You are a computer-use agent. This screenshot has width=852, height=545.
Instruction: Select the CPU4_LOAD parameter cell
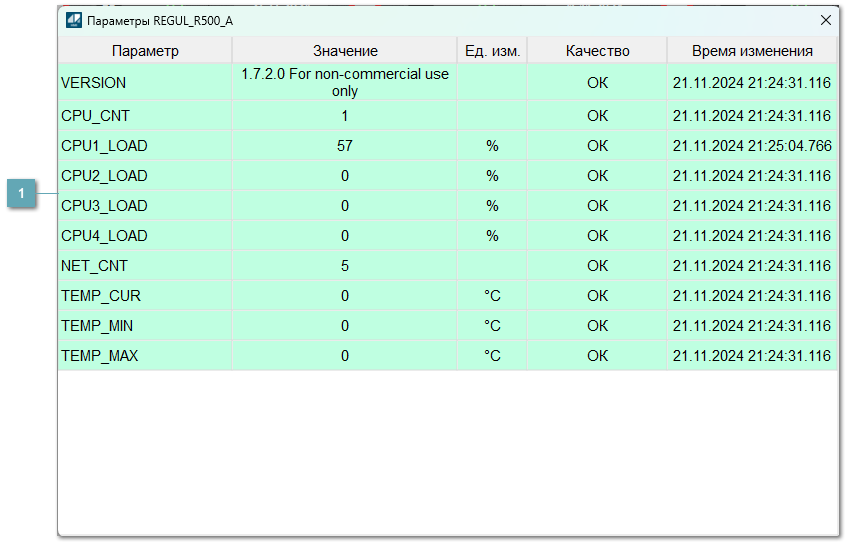click(145, 235)
